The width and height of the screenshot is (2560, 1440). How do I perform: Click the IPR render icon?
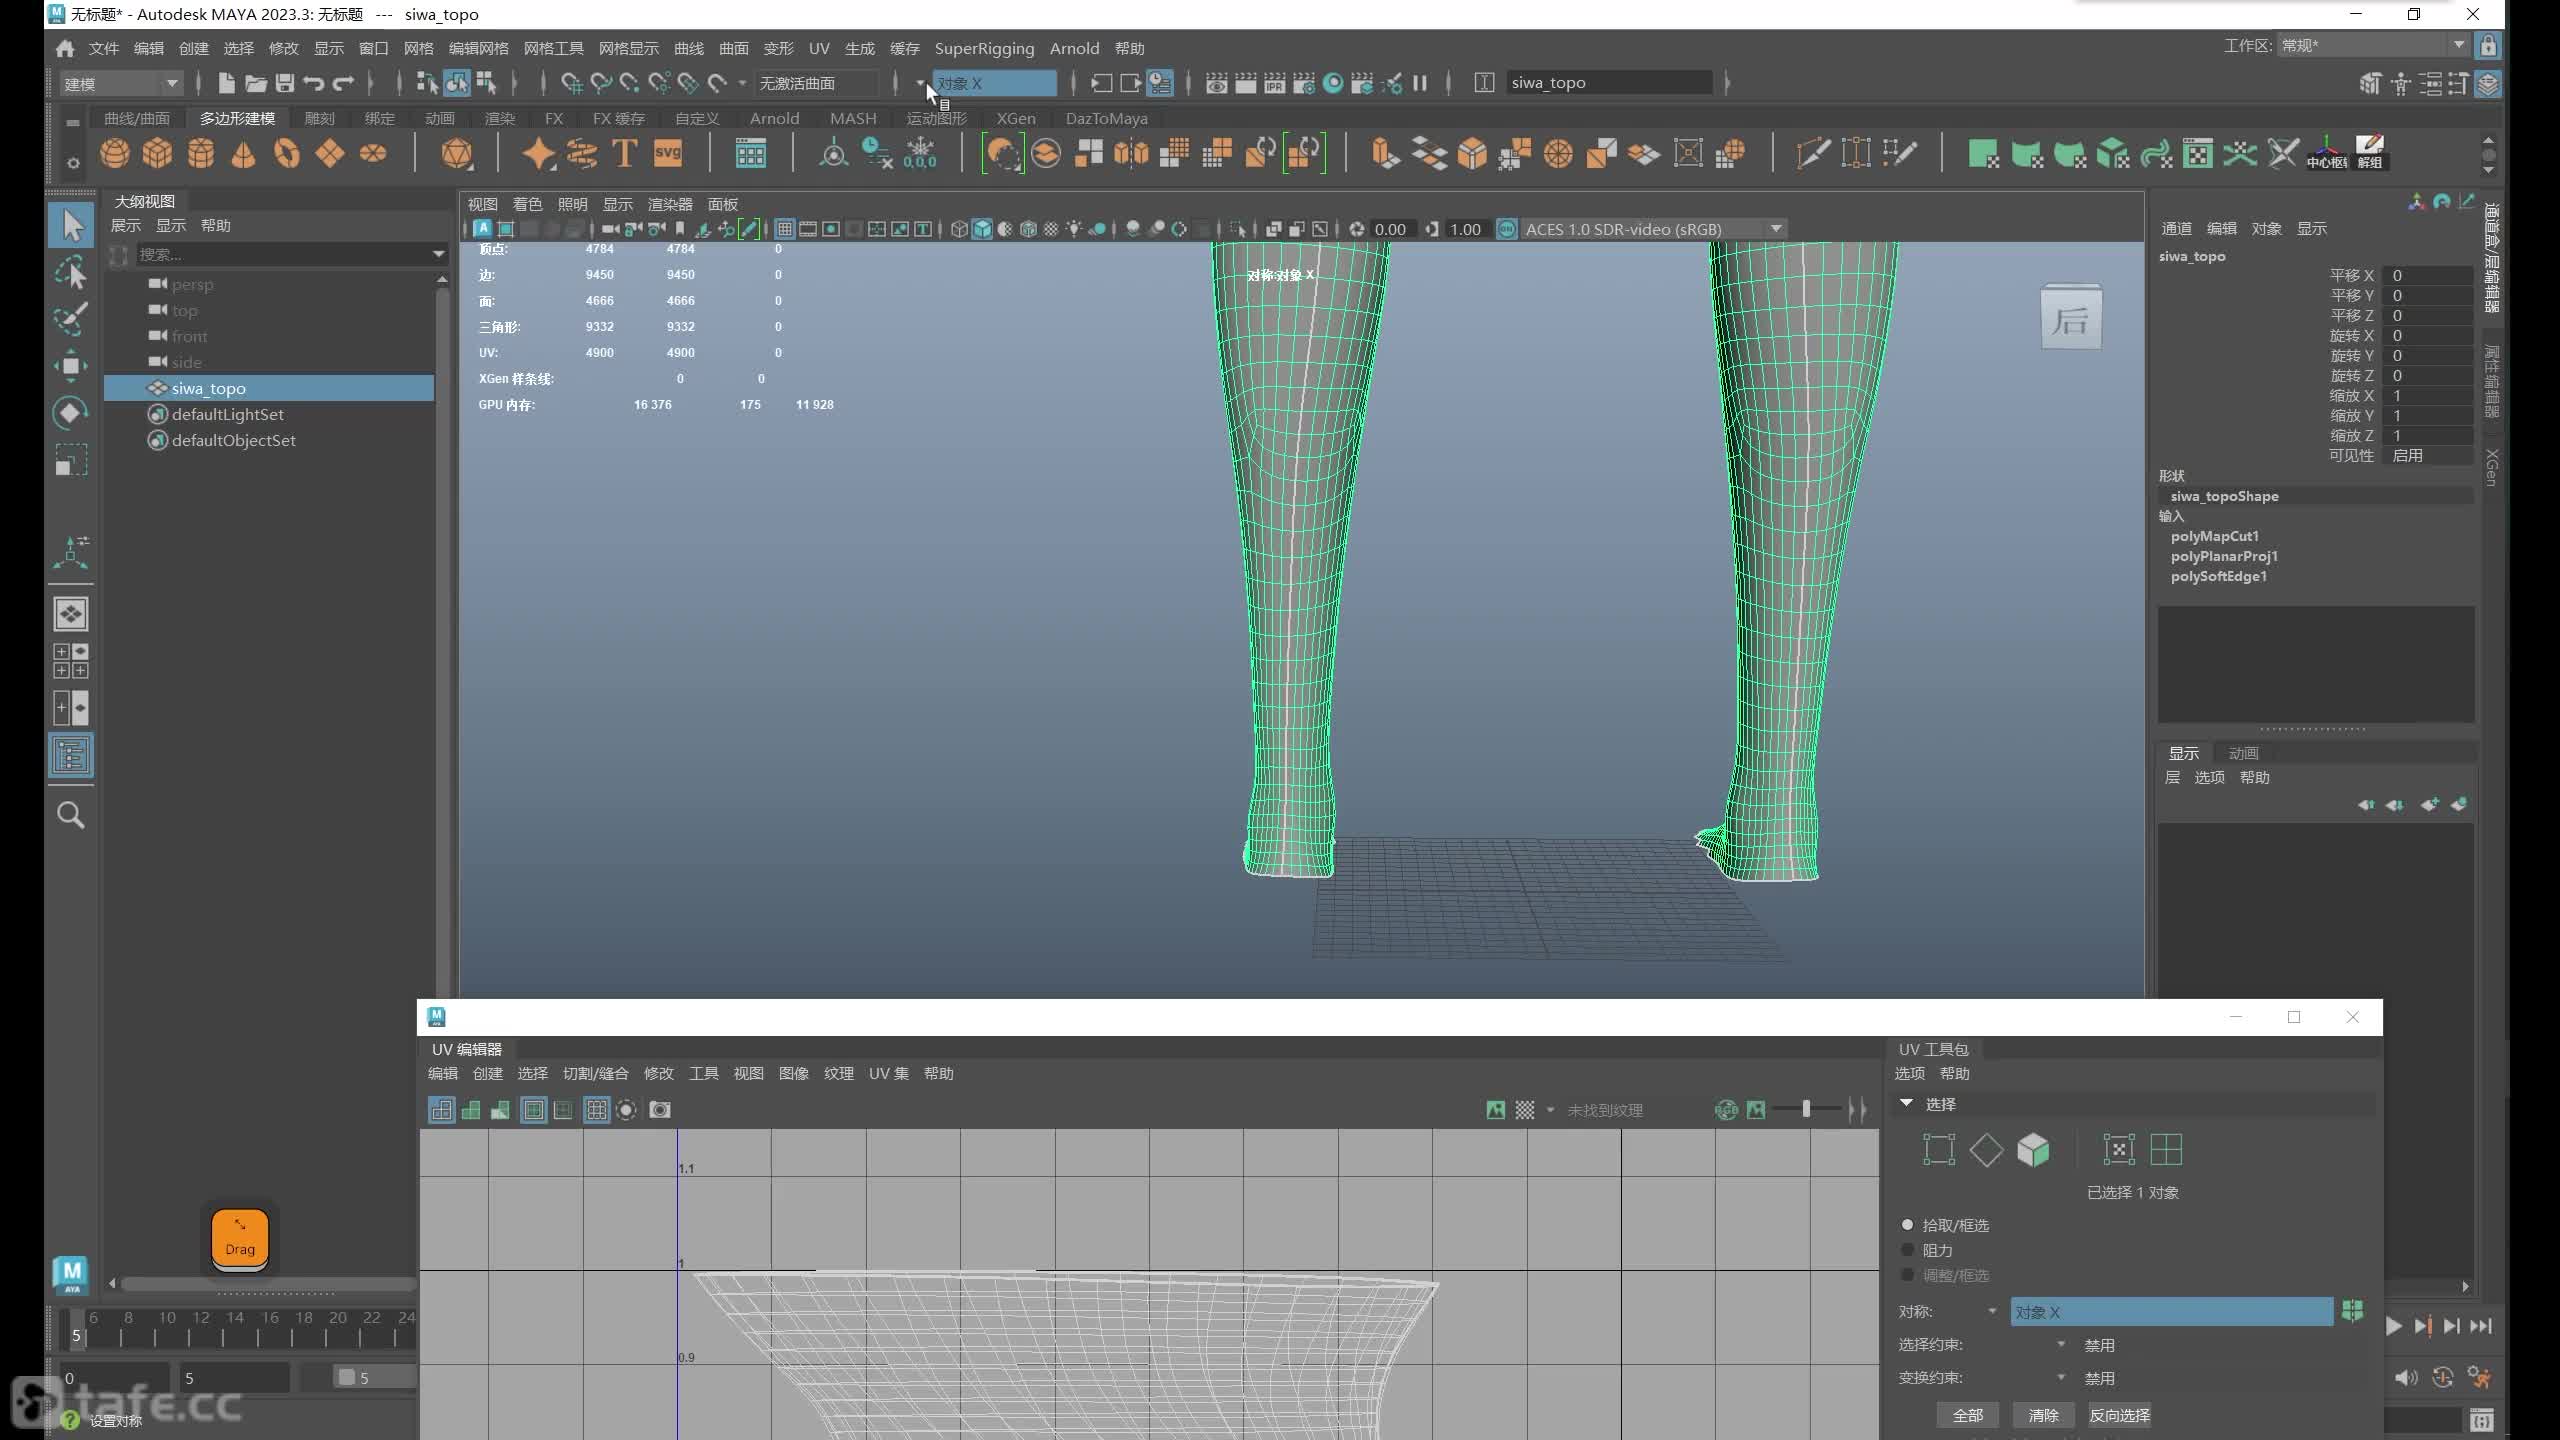point(1274,83)
